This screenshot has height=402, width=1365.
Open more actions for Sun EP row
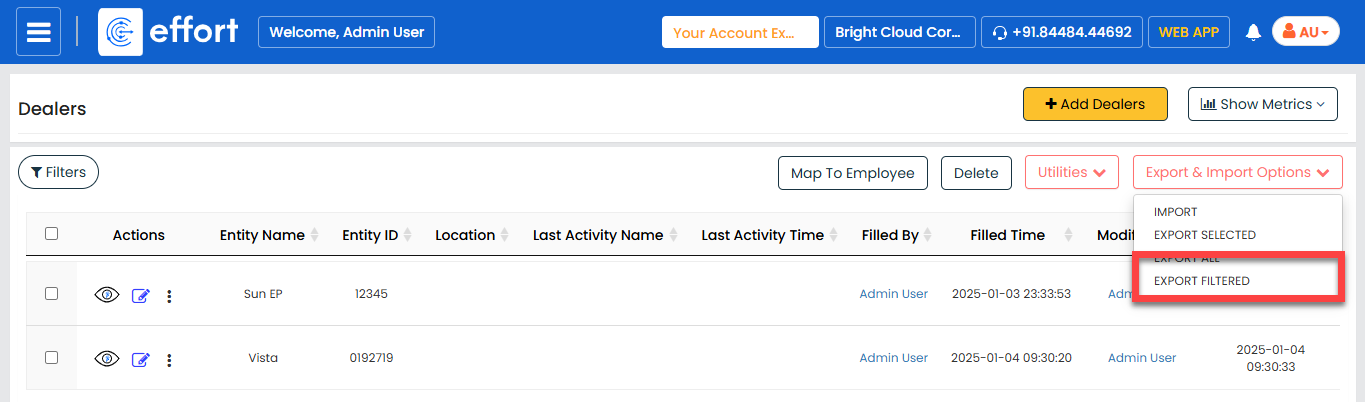(x=169, y=296)
